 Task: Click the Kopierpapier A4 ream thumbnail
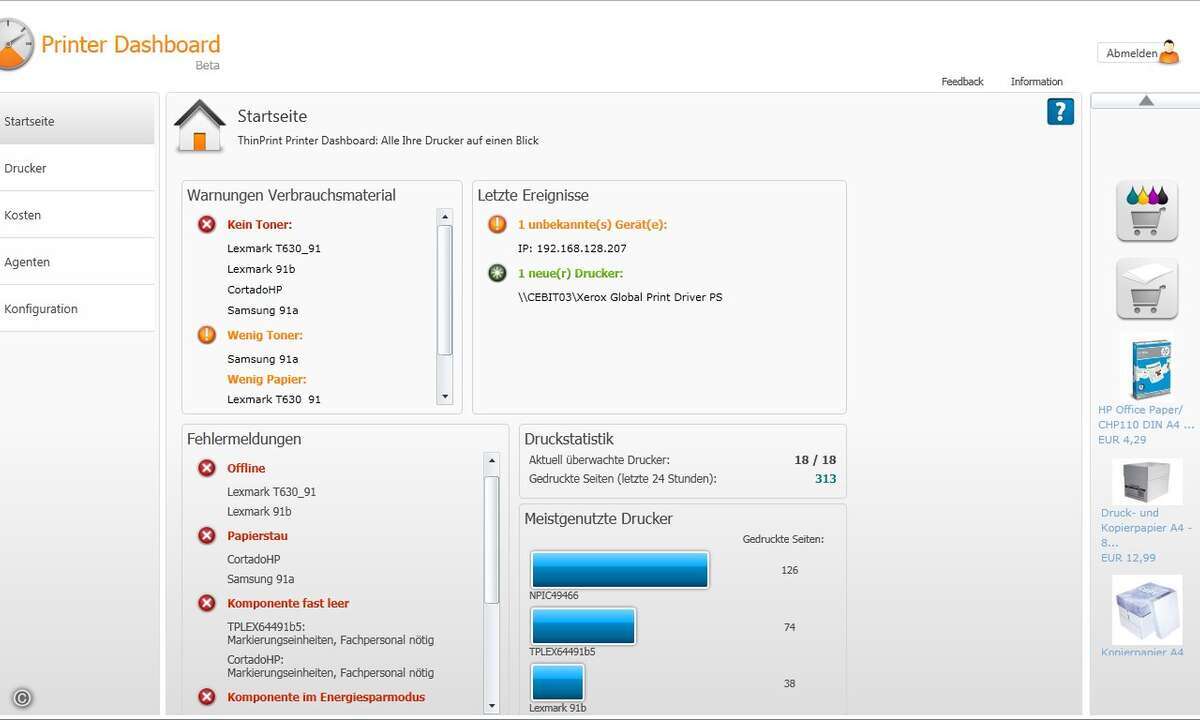tap(1146, 610)
